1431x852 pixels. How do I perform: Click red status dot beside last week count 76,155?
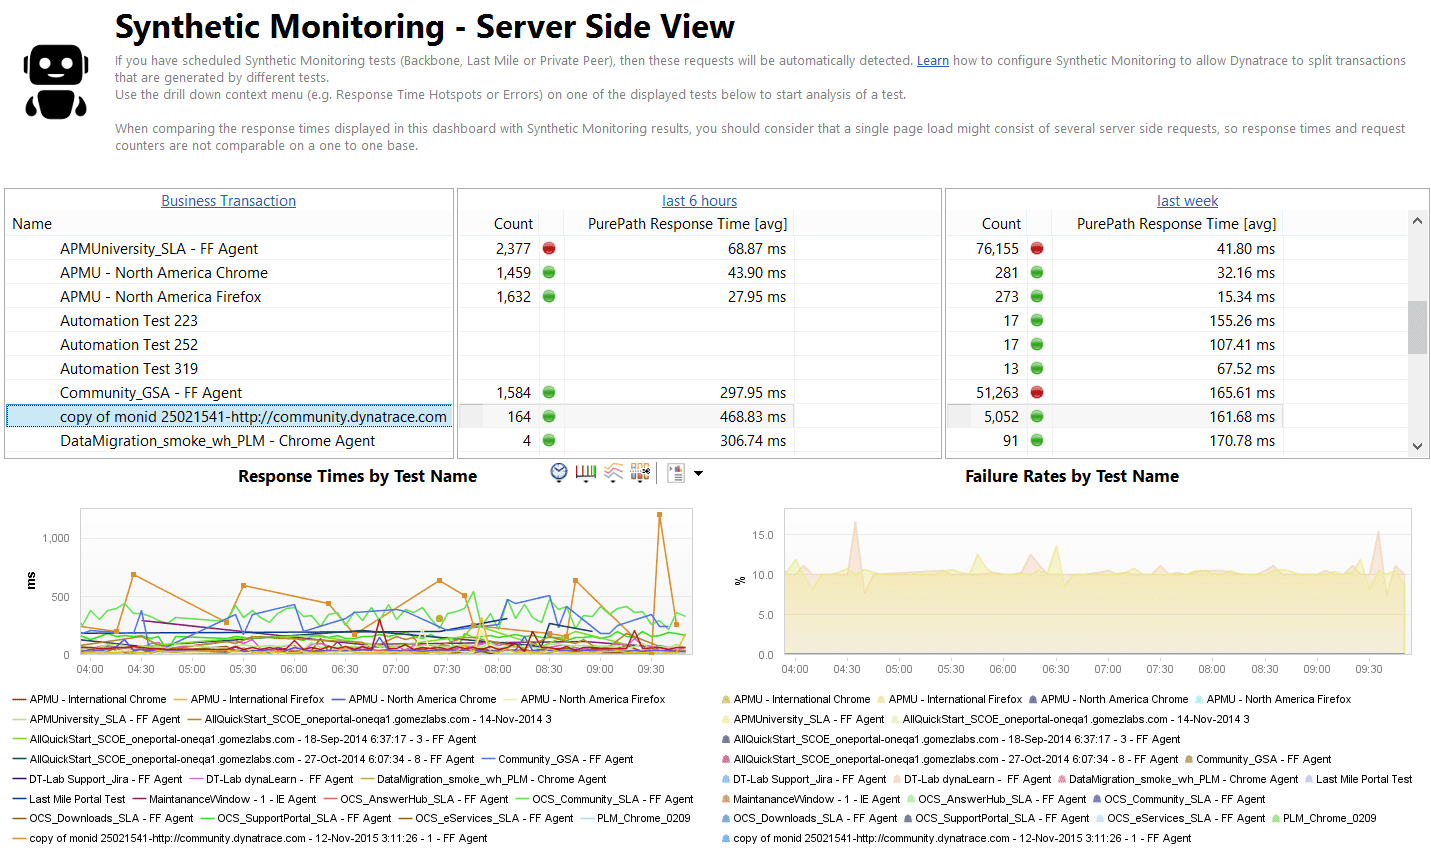[x=1037, y=248]
